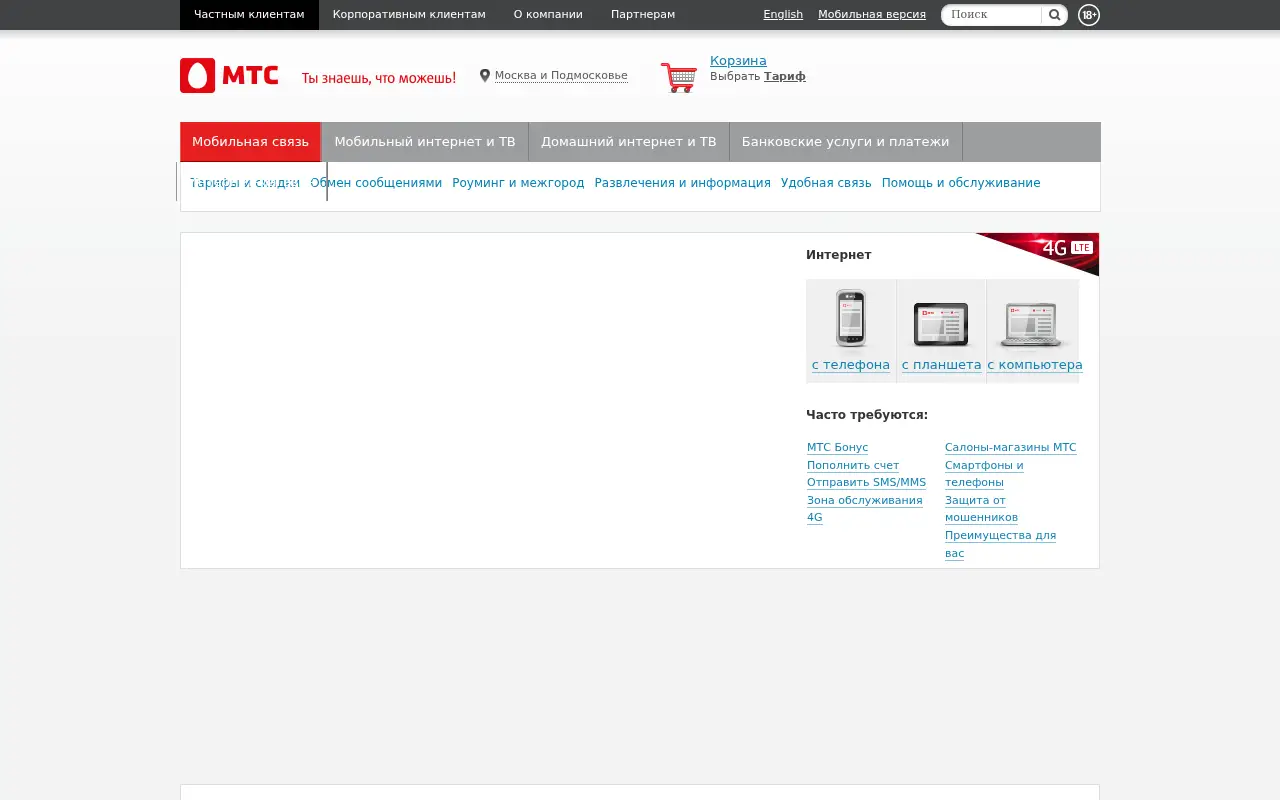This screenshot has height=800, width=1280.
Task: Click the phone internet icon
Action: pyautogui.click(x=851, y=318)
